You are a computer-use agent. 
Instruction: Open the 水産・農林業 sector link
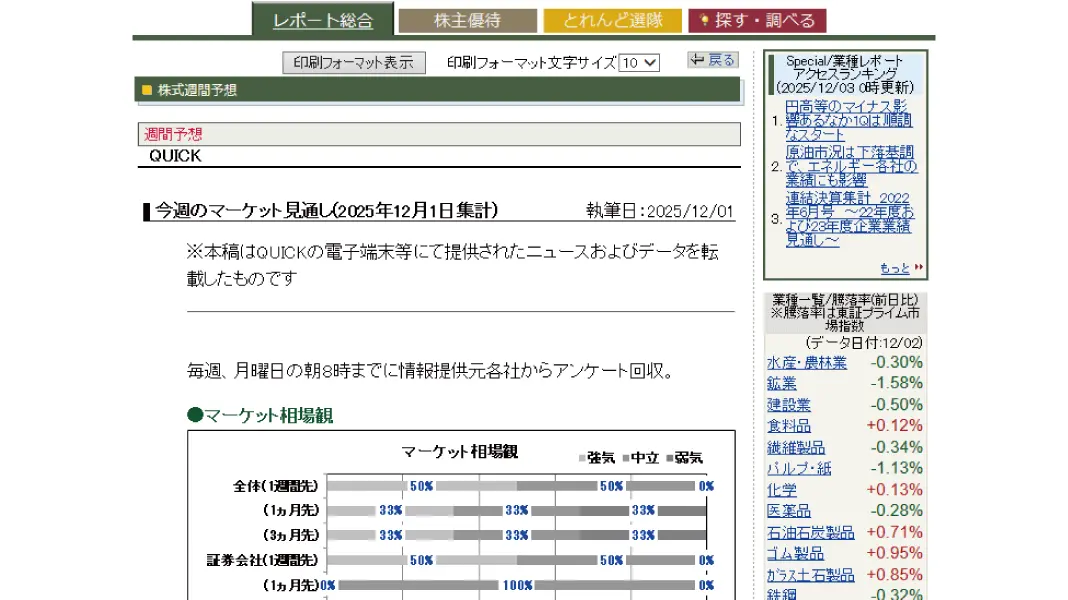point(806,363)
